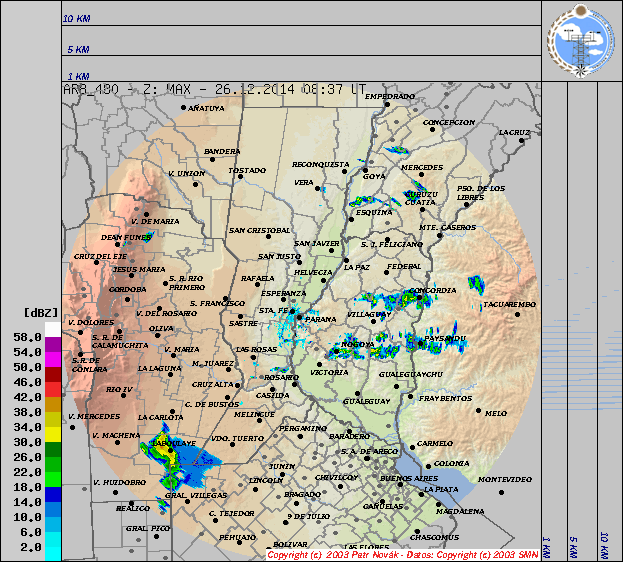The height and width of the screenshot is (562, 623).
Task: Click the 30.0 legend value
Action: pos(27,442)
